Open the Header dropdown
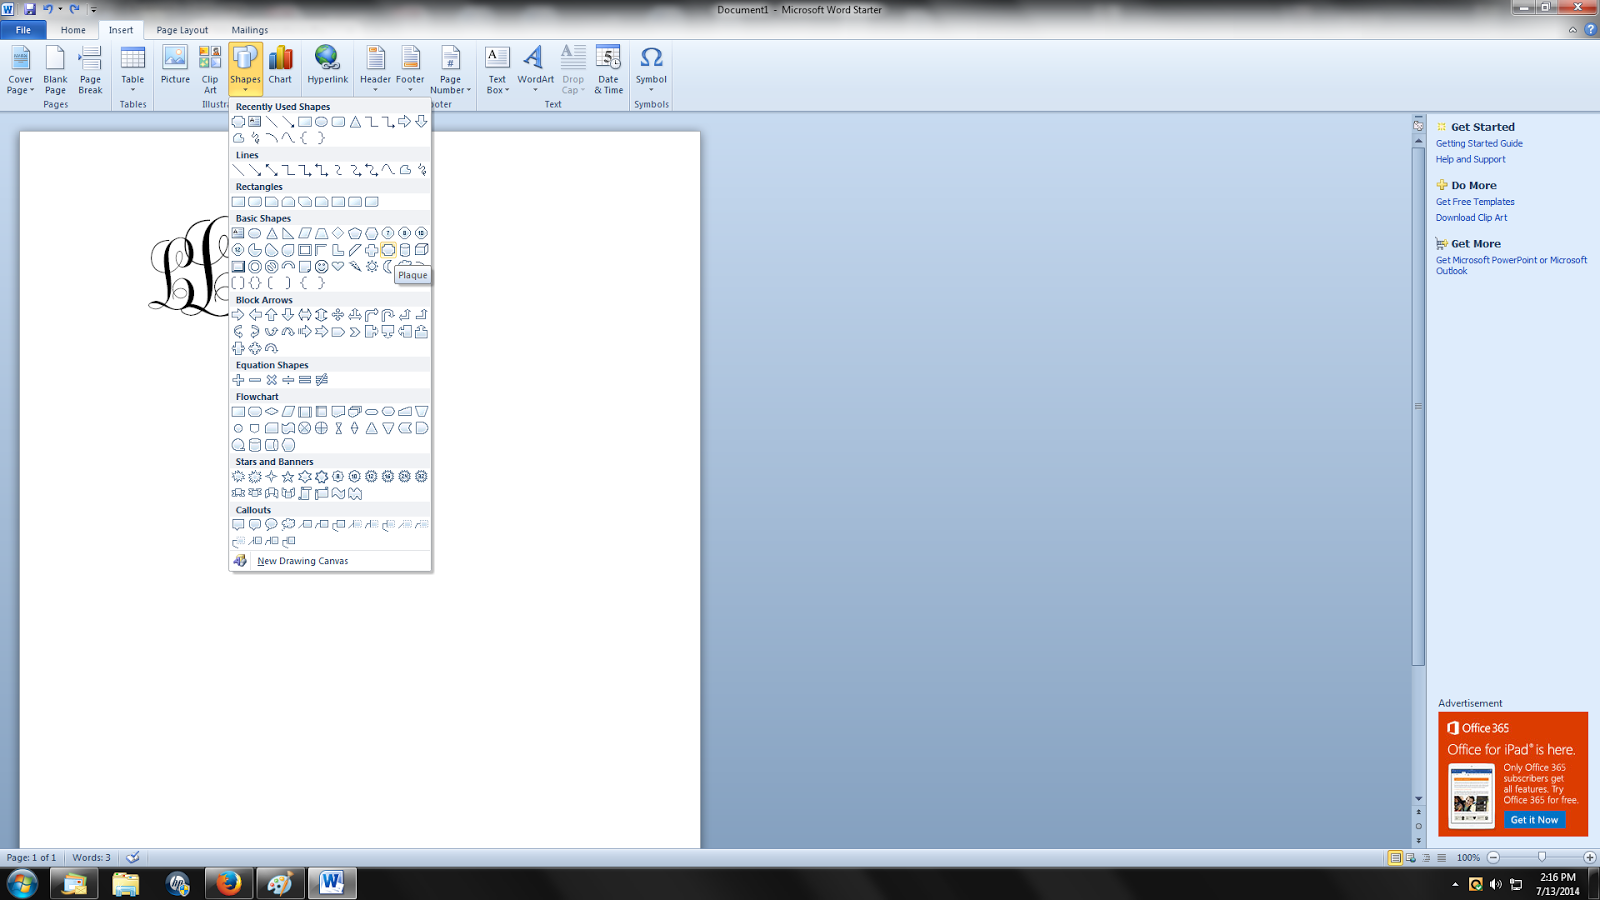The height and width of the screenshot is (900, 1600). click(375, 70)
